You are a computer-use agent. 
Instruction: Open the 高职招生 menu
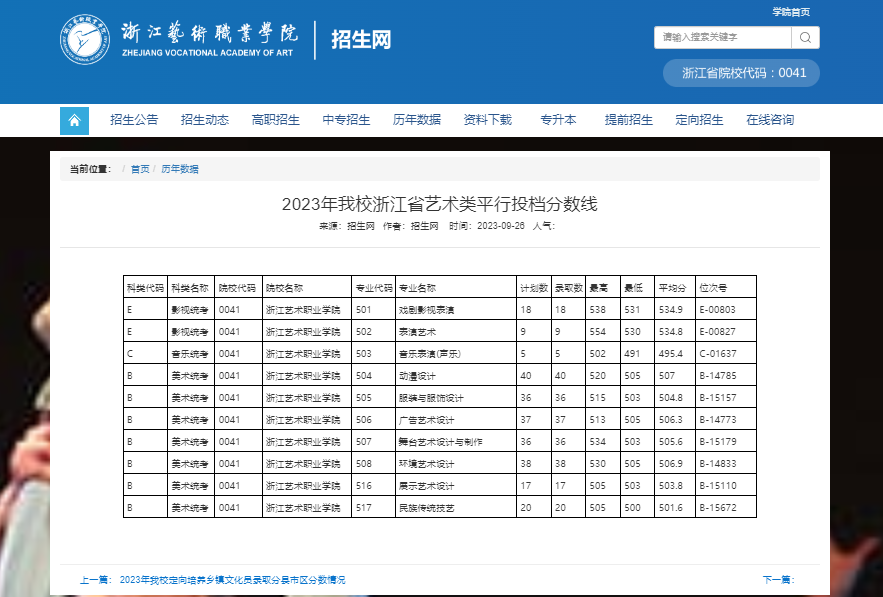[x=275, y=120]
